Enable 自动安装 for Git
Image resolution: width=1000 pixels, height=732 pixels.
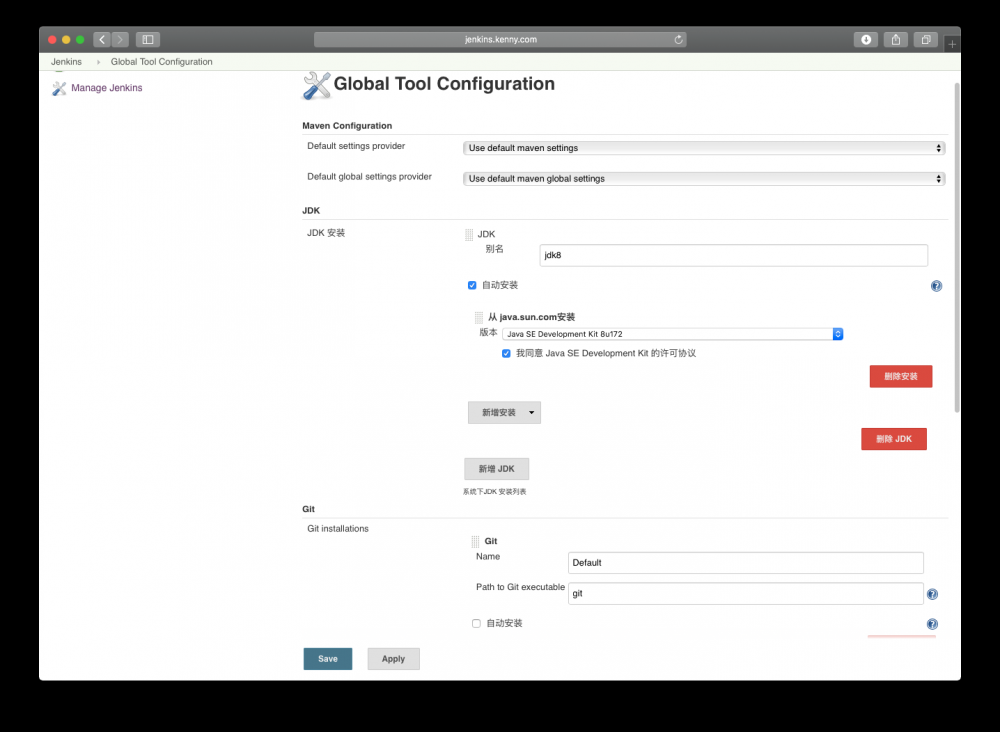476,623
